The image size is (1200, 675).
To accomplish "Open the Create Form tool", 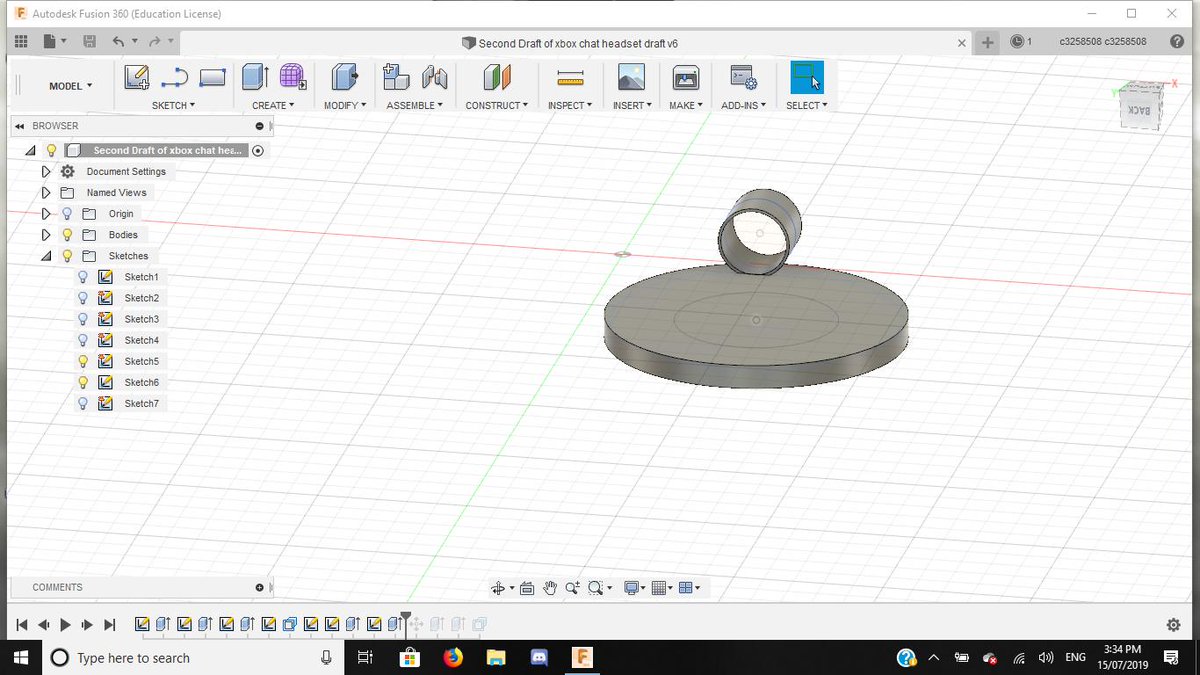I will 292,78.
